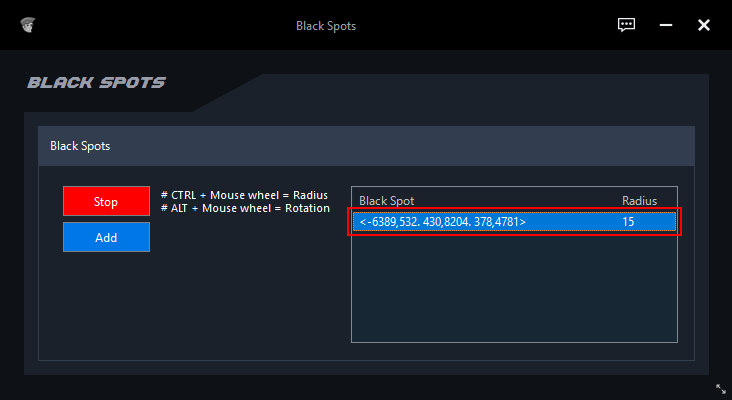
Task: Open the feedback chat bubble icon
Action: click(627, 25)
